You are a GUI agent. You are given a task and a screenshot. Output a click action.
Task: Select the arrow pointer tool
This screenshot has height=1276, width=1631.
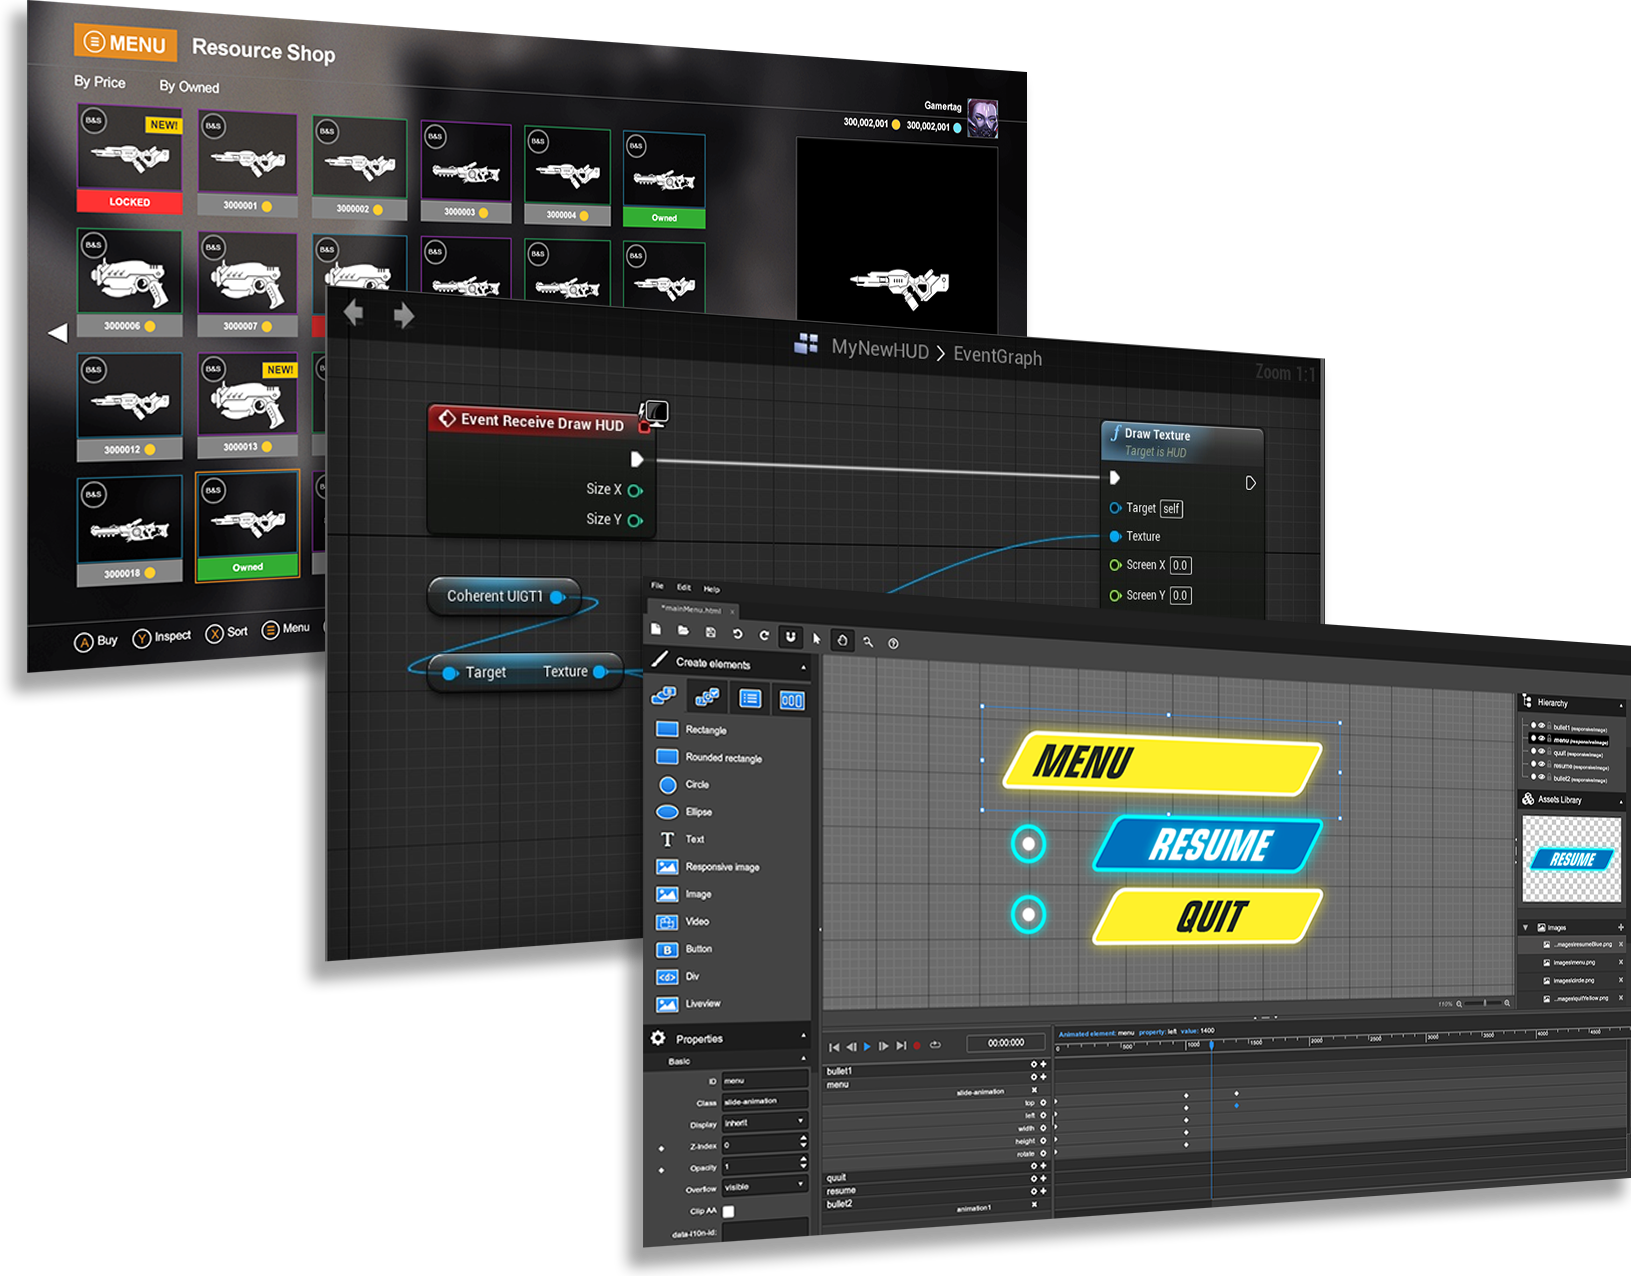816,638
